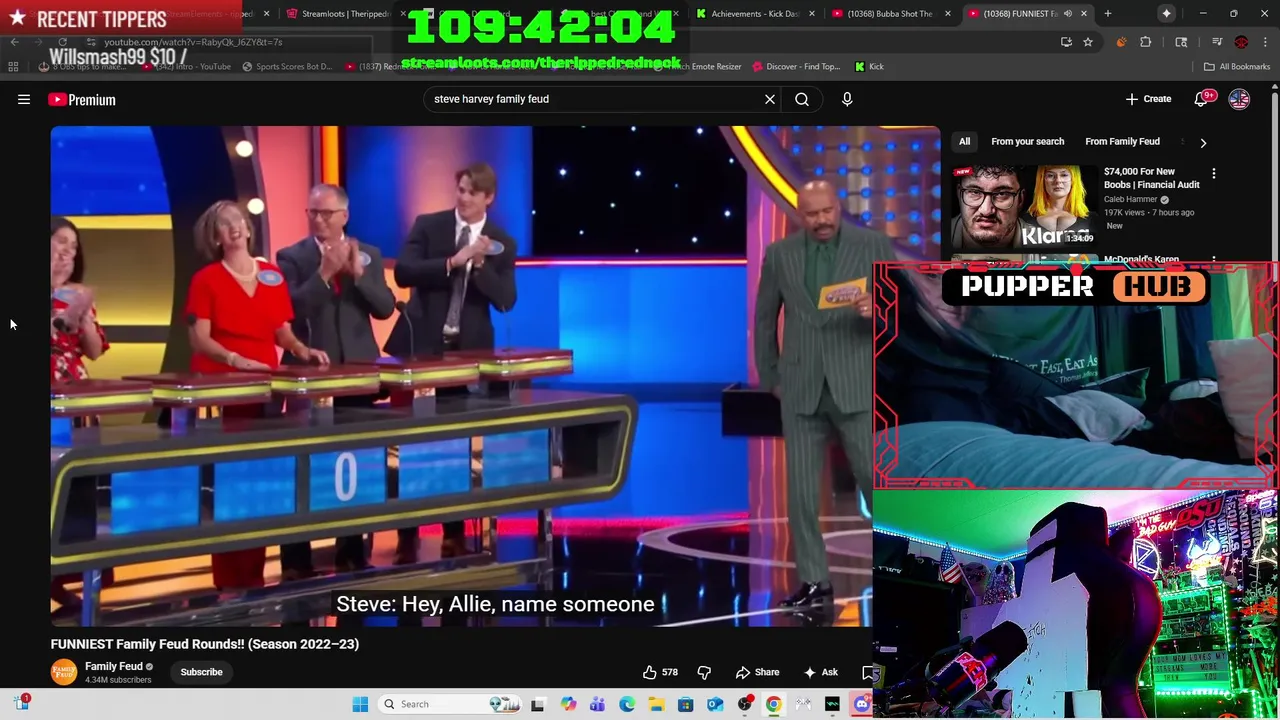The width and height of the screenshot is (1280, 720).
Task: Open the Widgets icon on taskbar
Action: coord(22,704)
